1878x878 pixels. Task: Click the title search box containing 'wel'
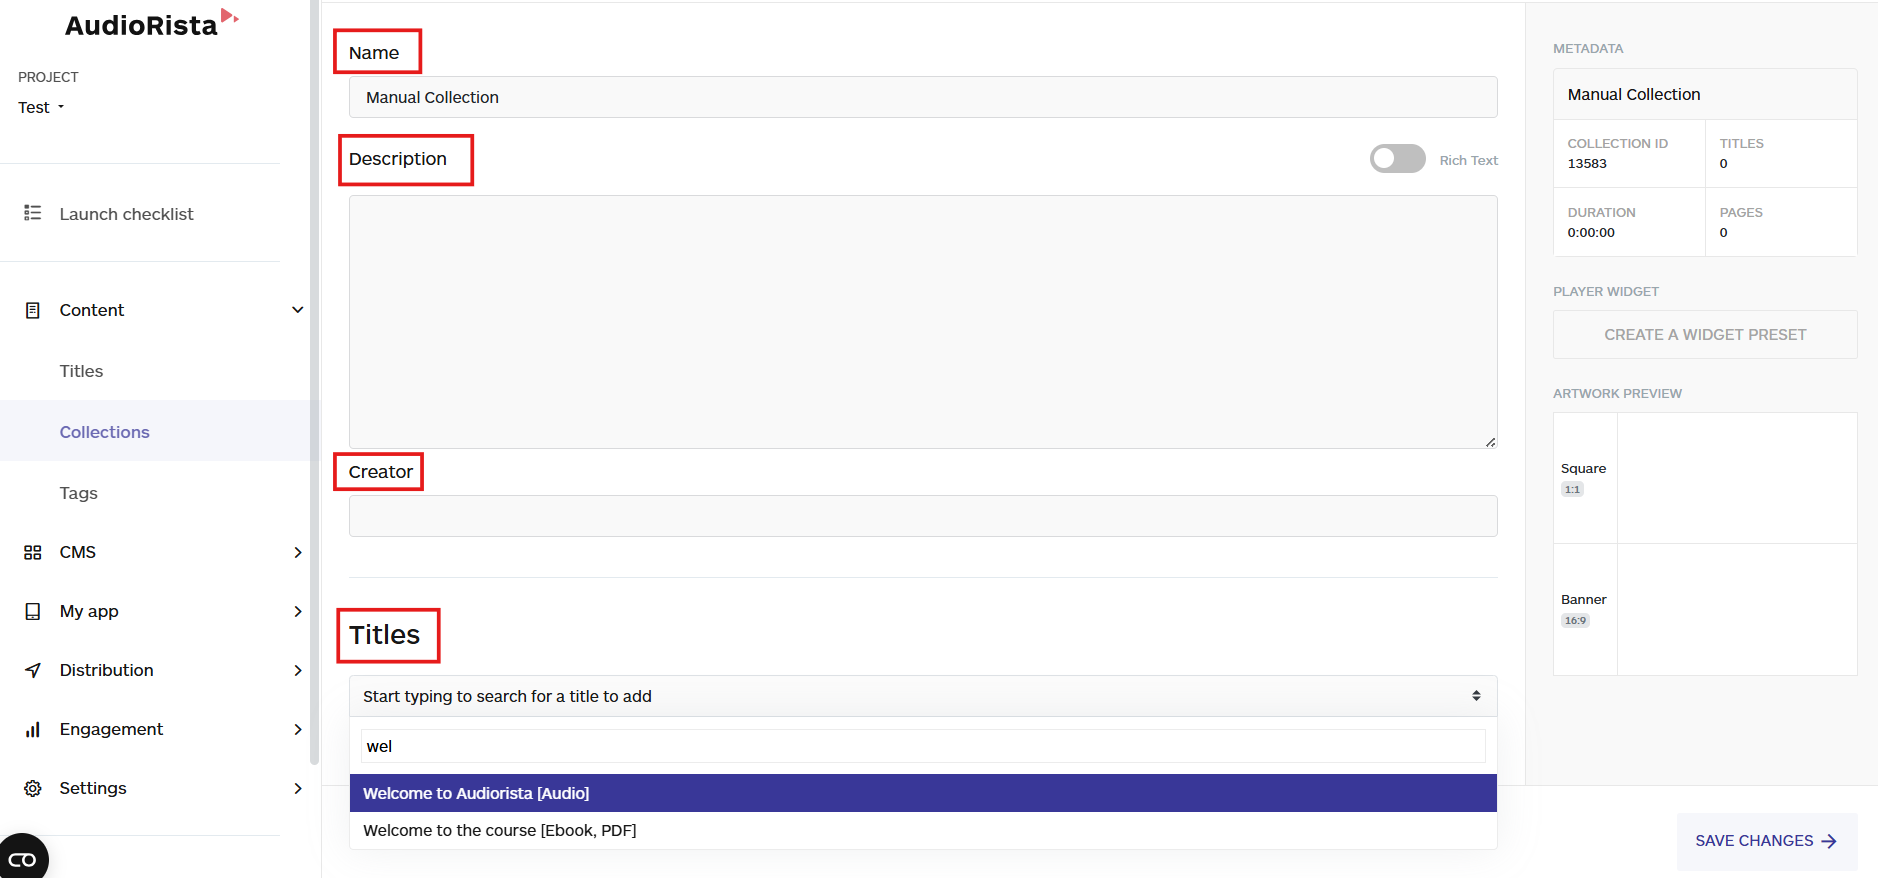click(922, 746)
